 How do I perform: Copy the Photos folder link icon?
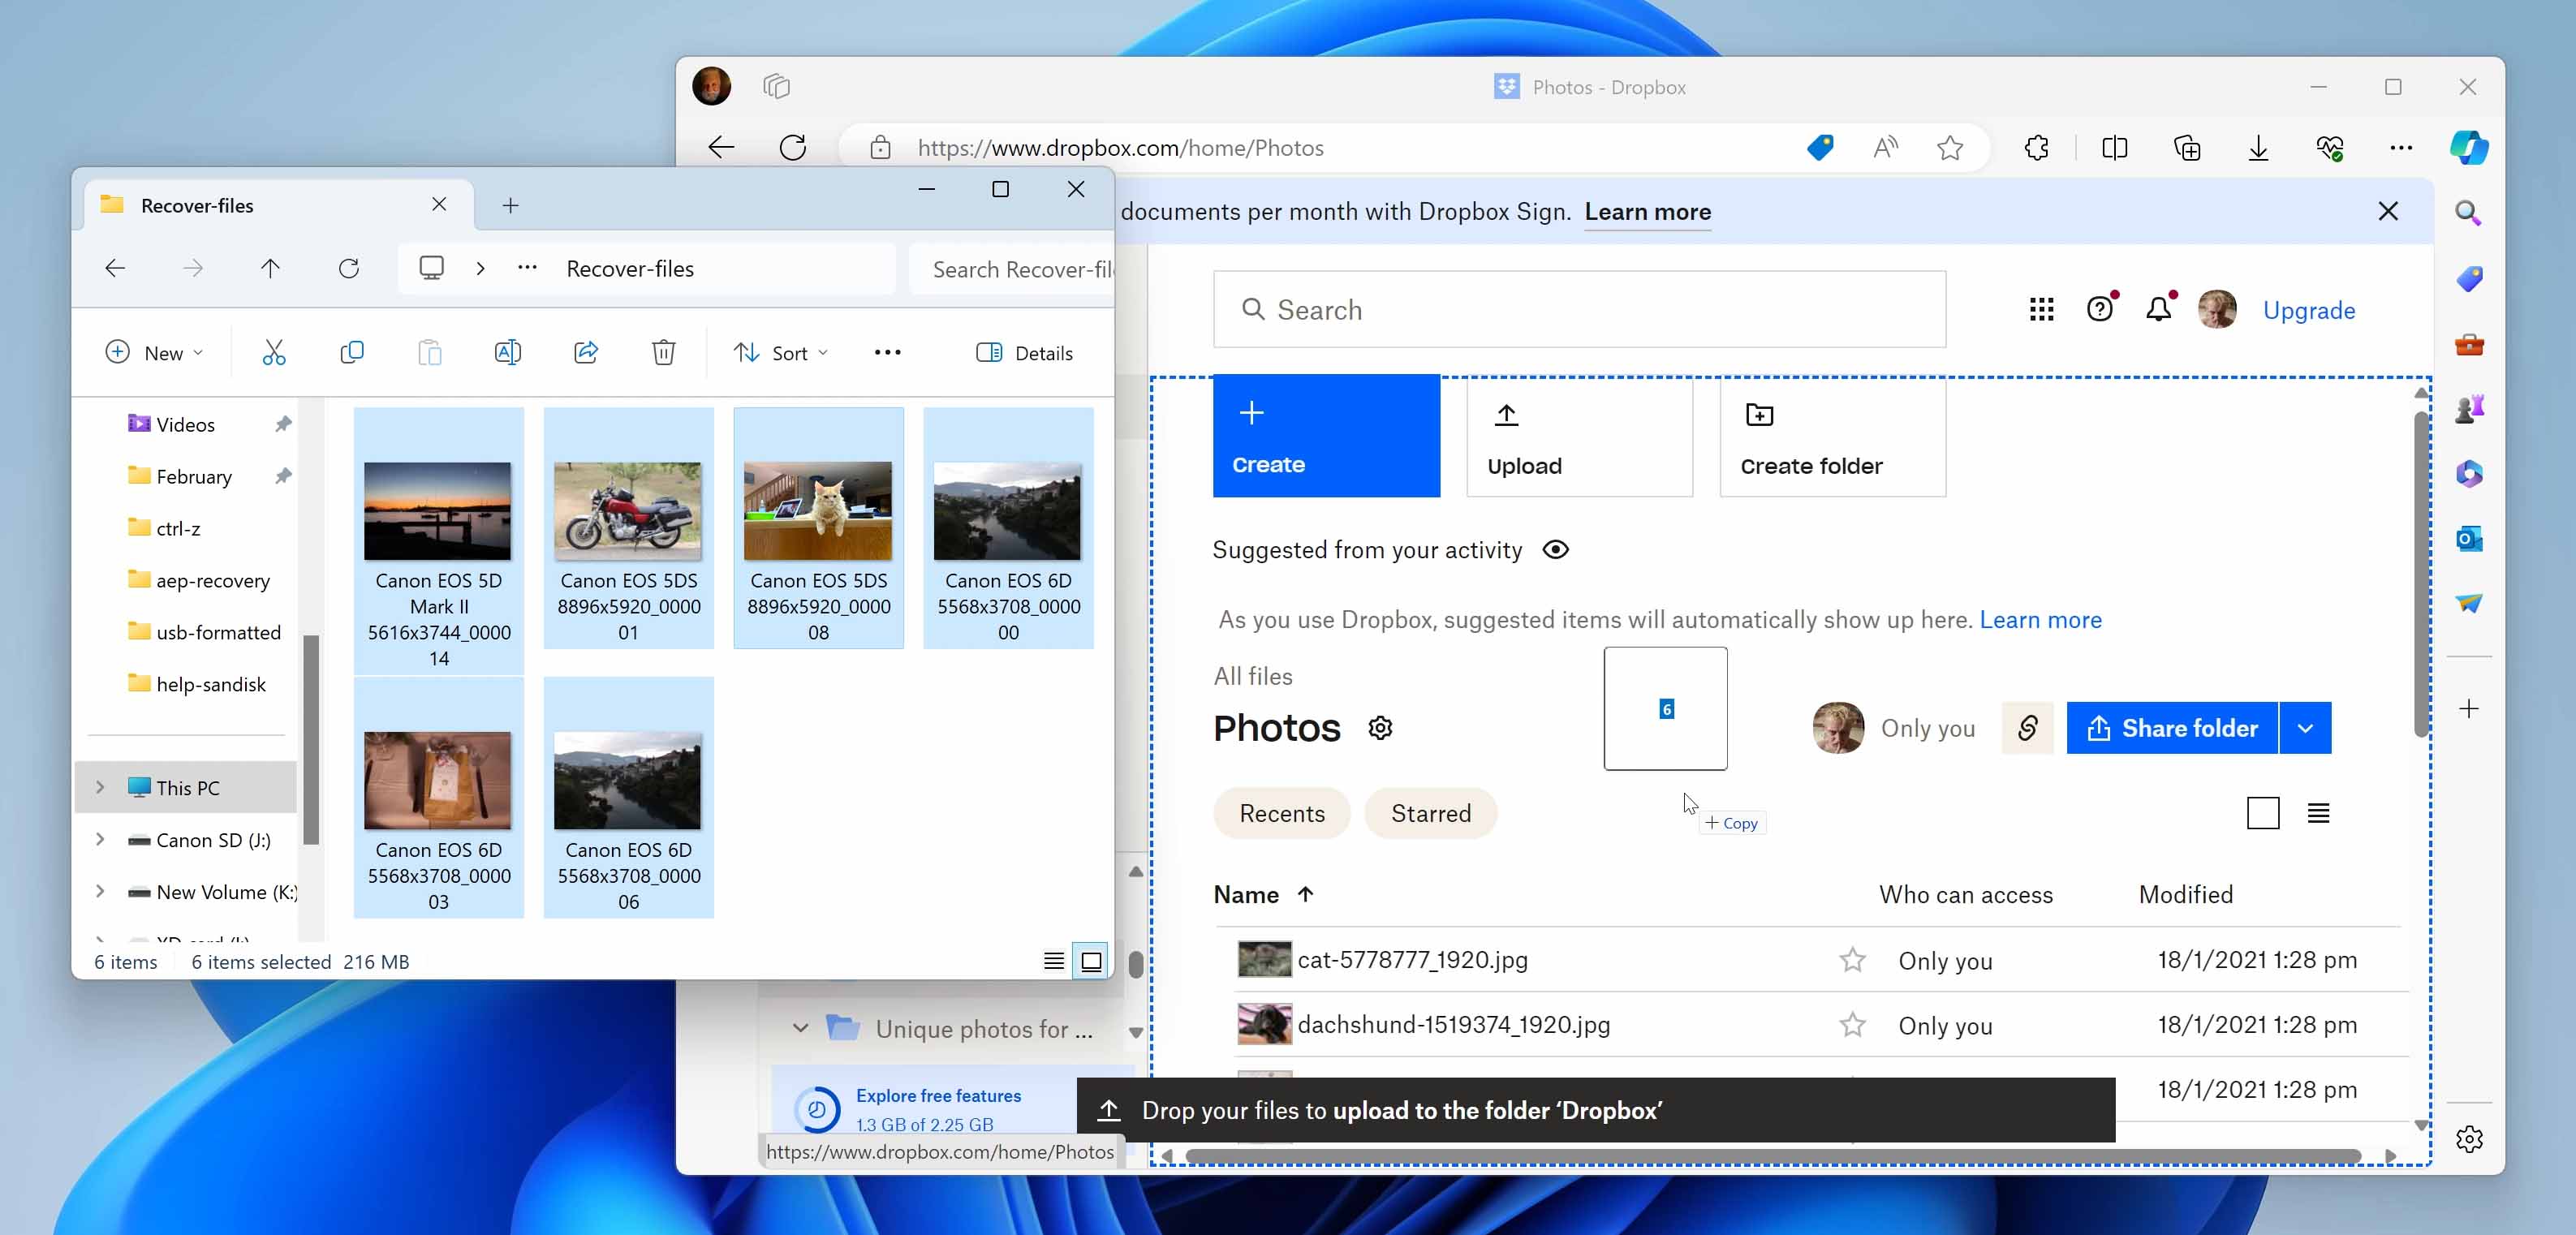click(x=2027, y=728)
